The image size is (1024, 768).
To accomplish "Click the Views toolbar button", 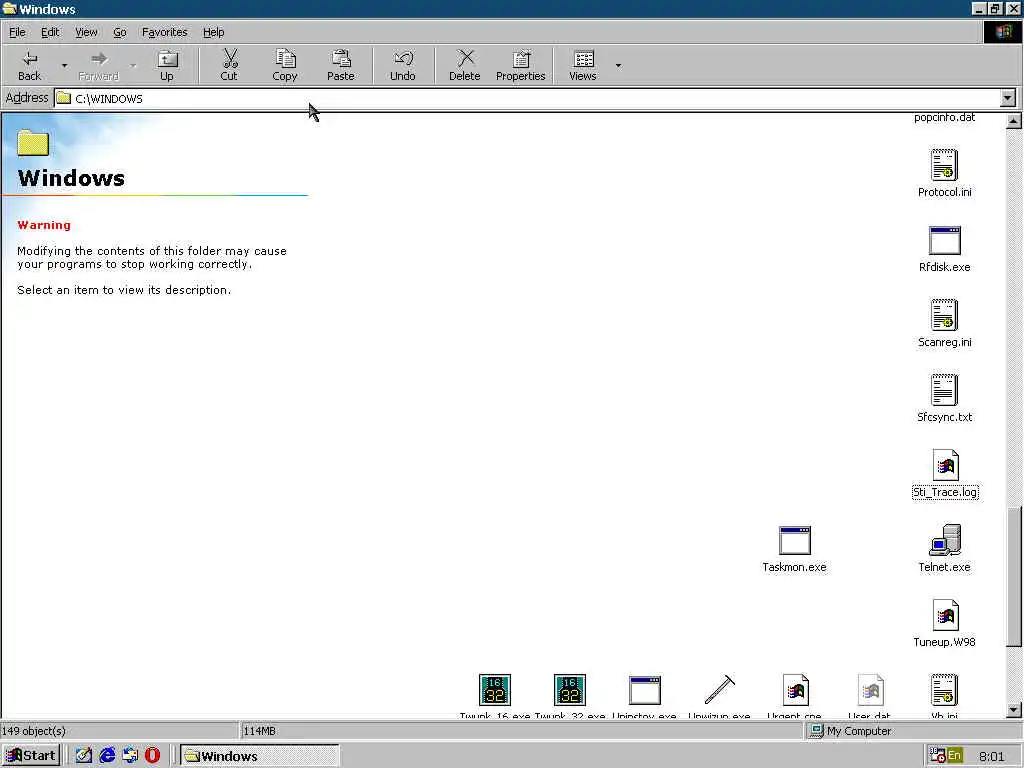I will [x=583, y=65].
